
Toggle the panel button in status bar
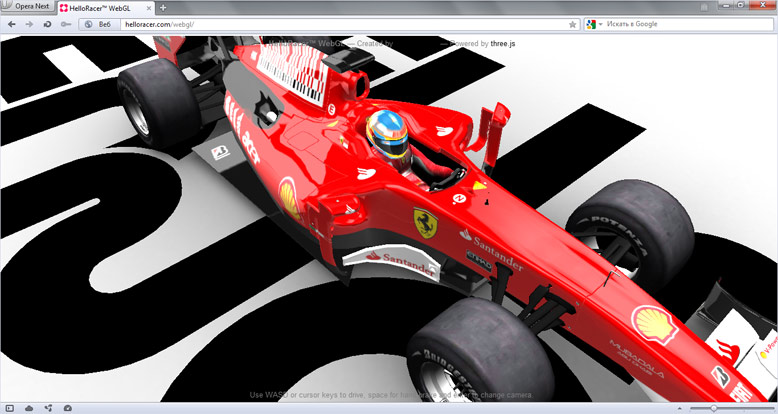coord(9,408)
